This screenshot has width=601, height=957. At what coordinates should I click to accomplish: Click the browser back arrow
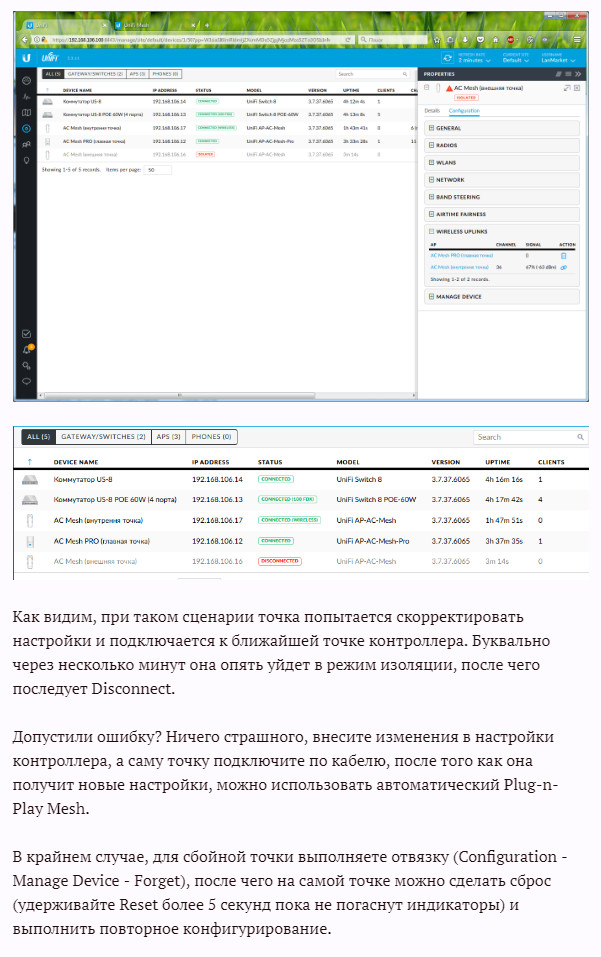pos(25,40)
